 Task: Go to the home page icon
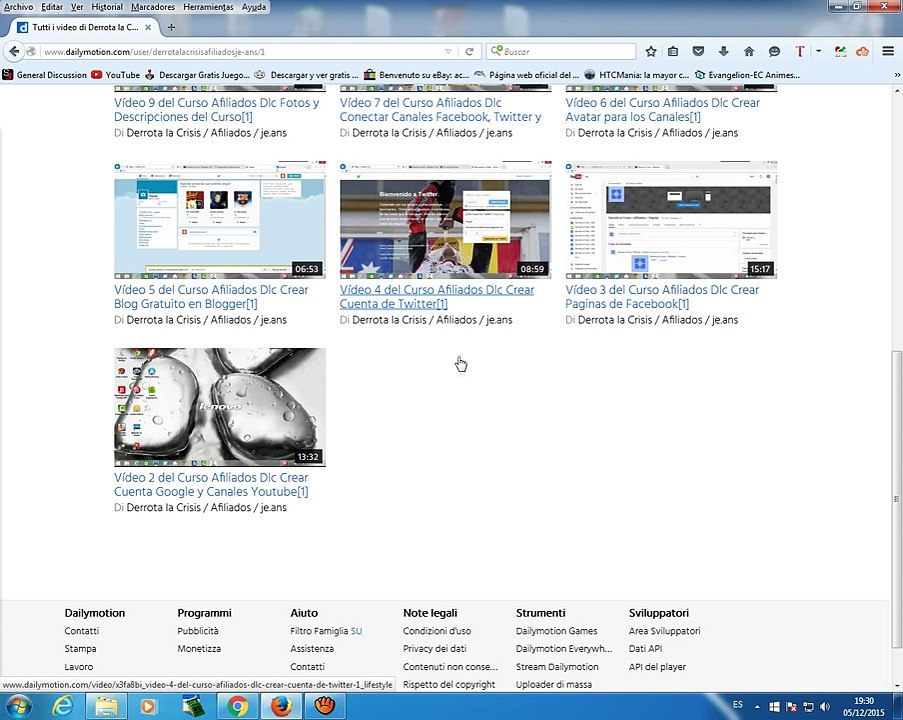(x=749, y=51)
